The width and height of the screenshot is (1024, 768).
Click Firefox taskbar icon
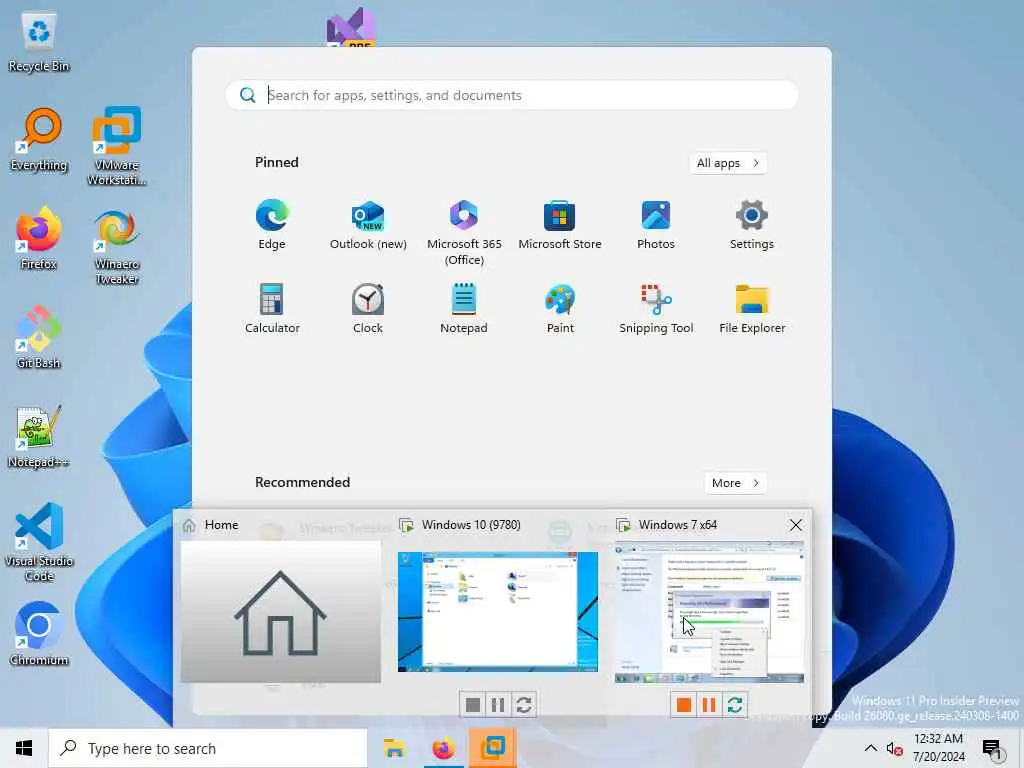pos(443,748)
